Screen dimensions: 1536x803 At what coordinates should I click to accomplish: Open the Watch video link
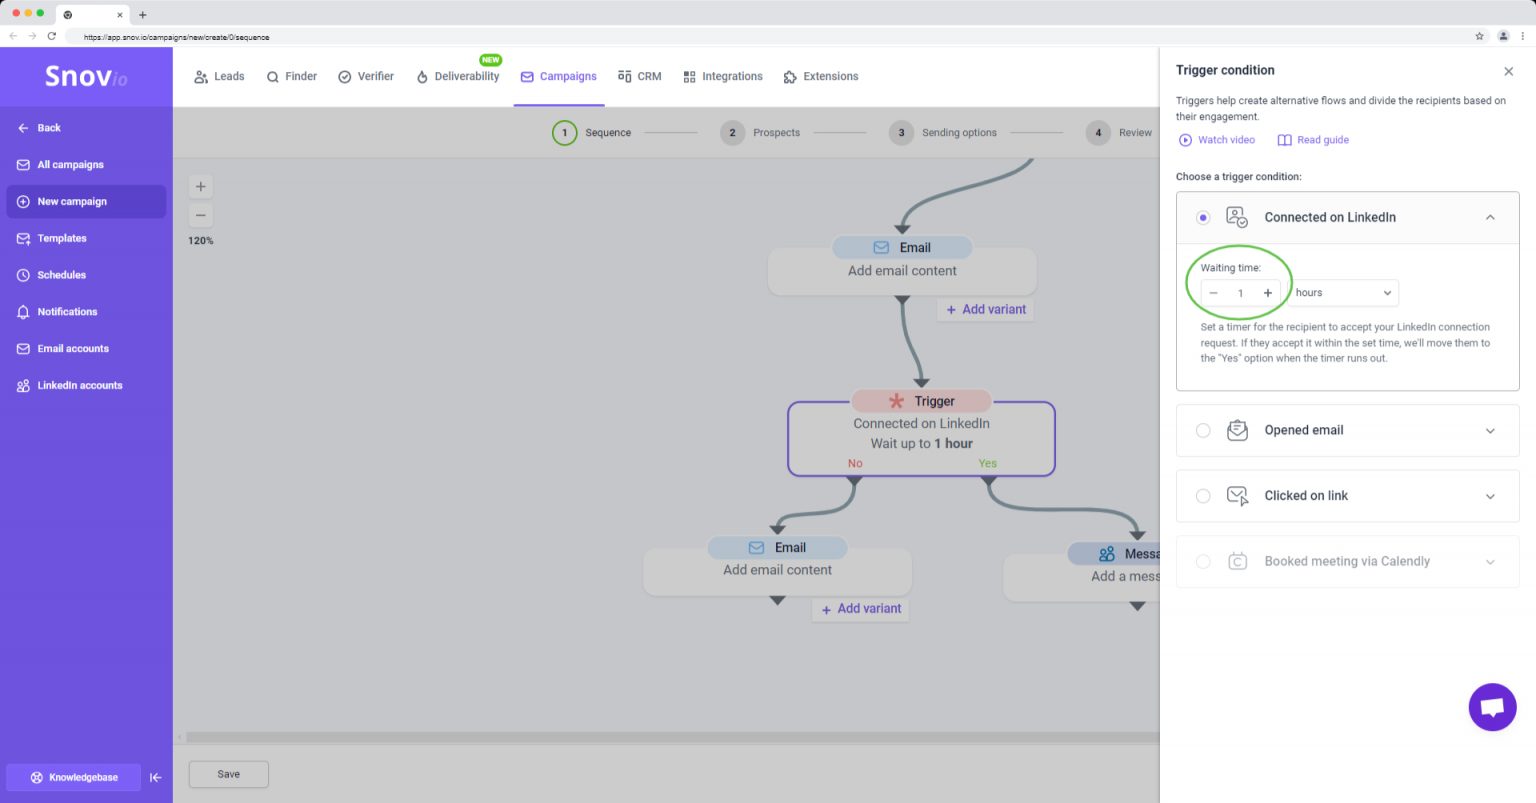[x=1217, y=140]
